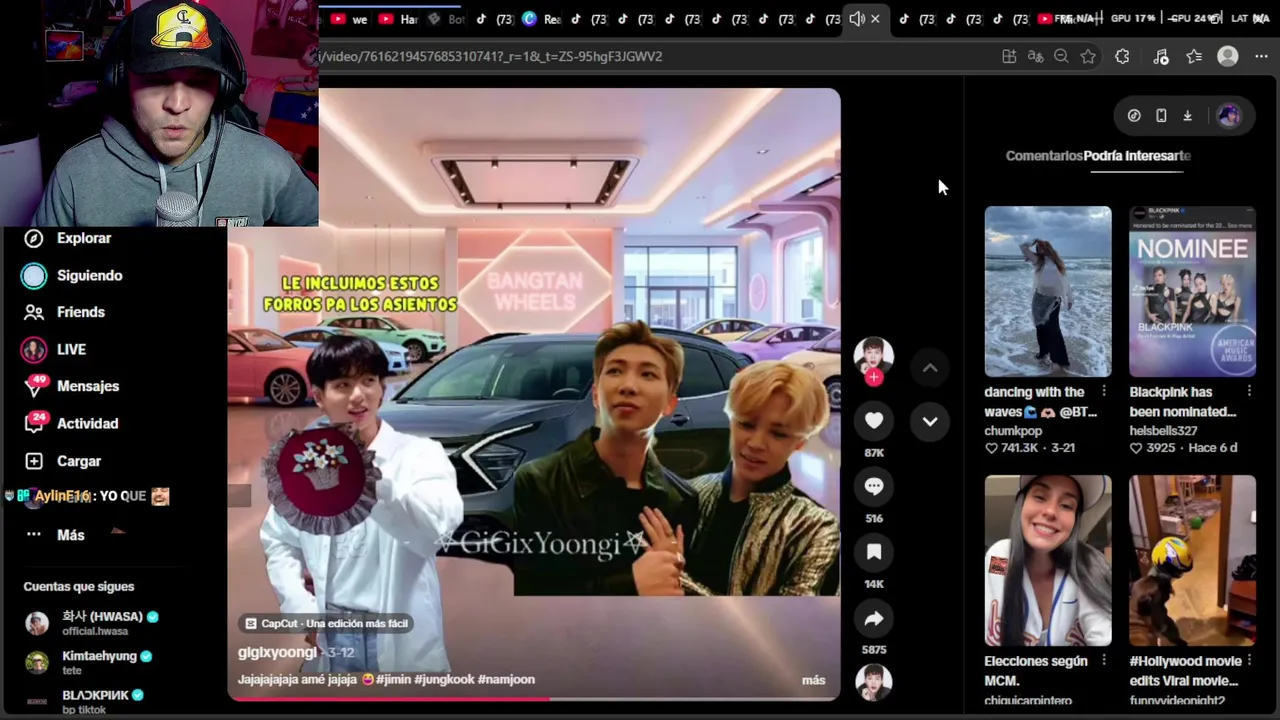Click the browser address bar URL
This screenshot has height=720, width=1280.
tap(490, 56)
